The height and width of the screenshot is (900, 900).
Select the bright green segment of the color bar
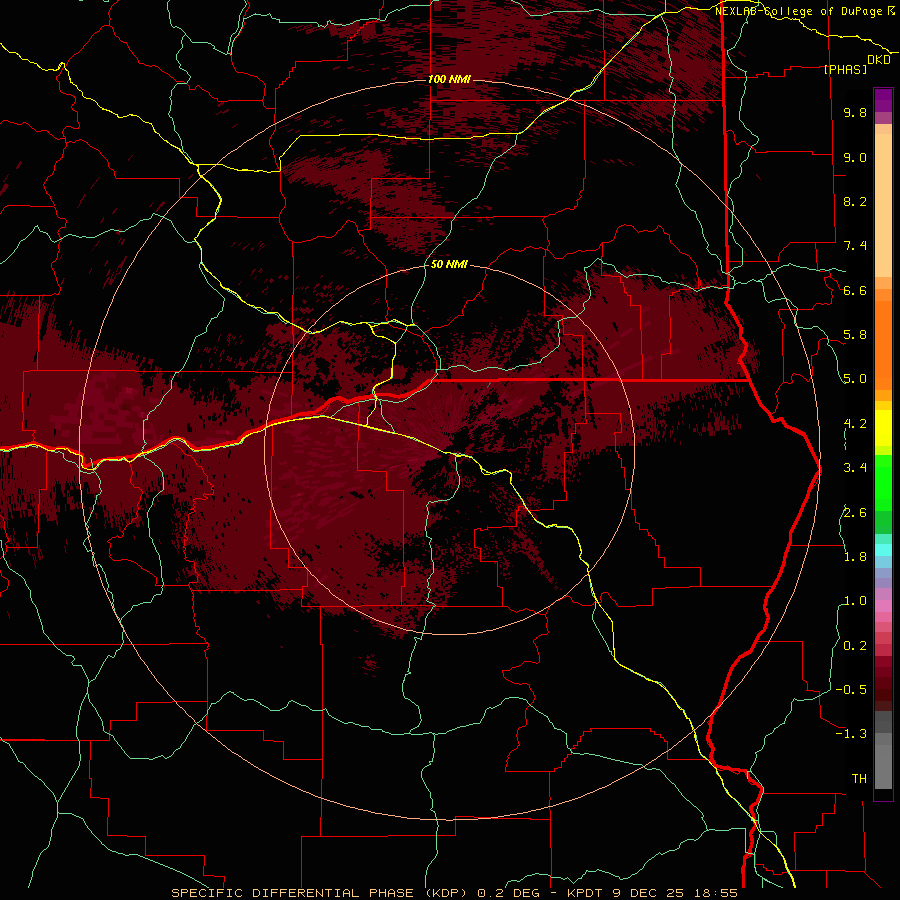883,483
